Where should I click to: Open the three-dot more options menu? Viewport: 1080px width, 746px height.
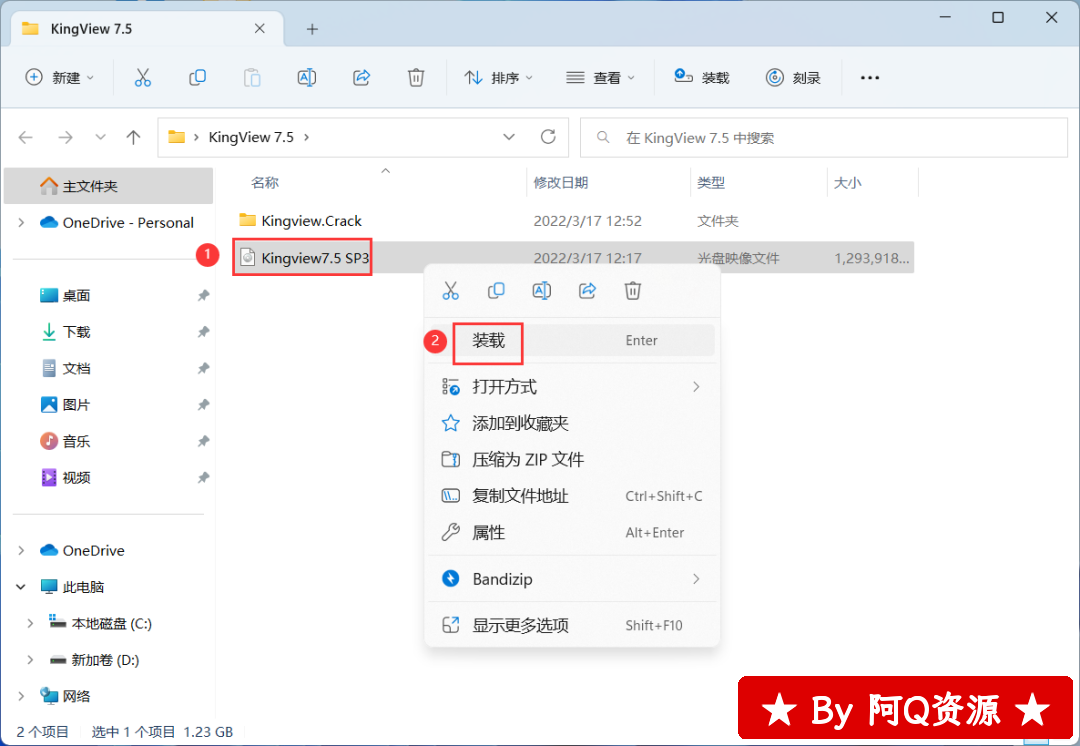[870, 77]
